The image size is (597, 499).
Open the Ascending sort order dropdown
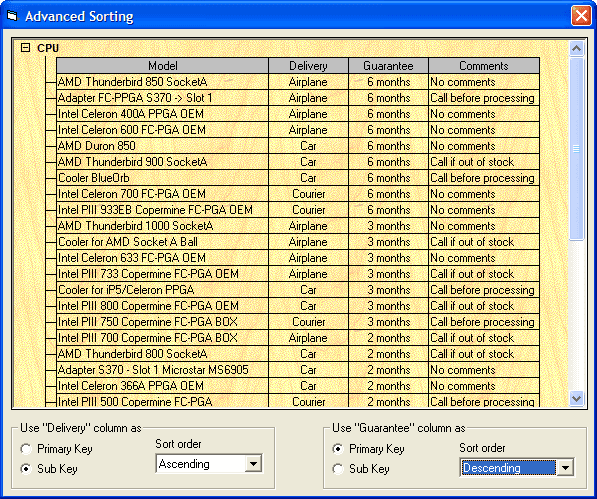(x=253, y=464)
